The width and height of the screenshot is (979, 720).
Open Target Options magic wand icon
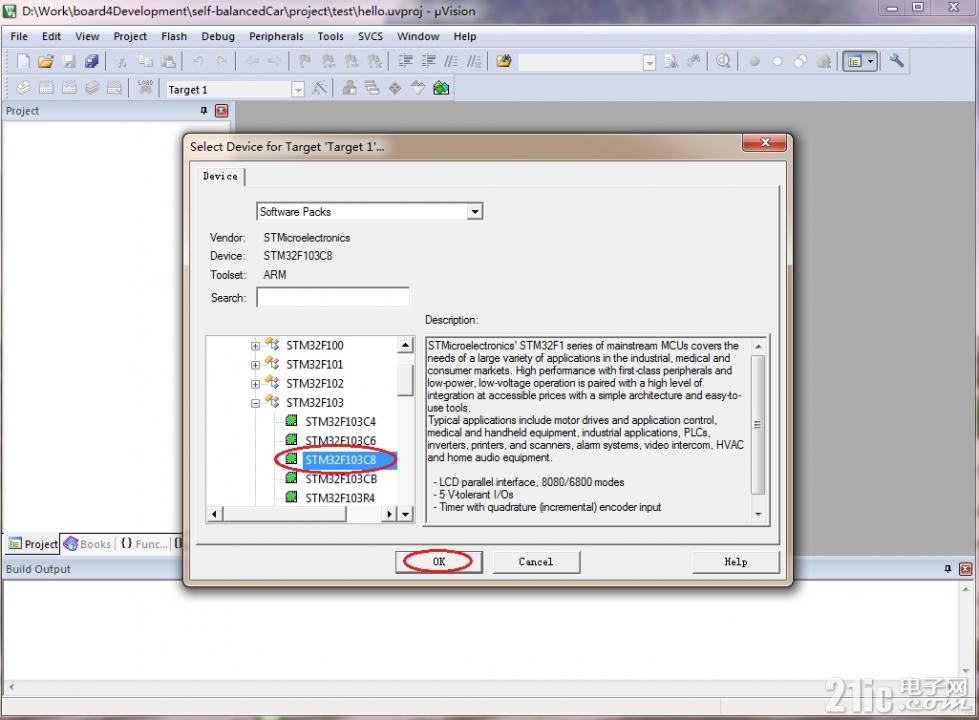319,88
